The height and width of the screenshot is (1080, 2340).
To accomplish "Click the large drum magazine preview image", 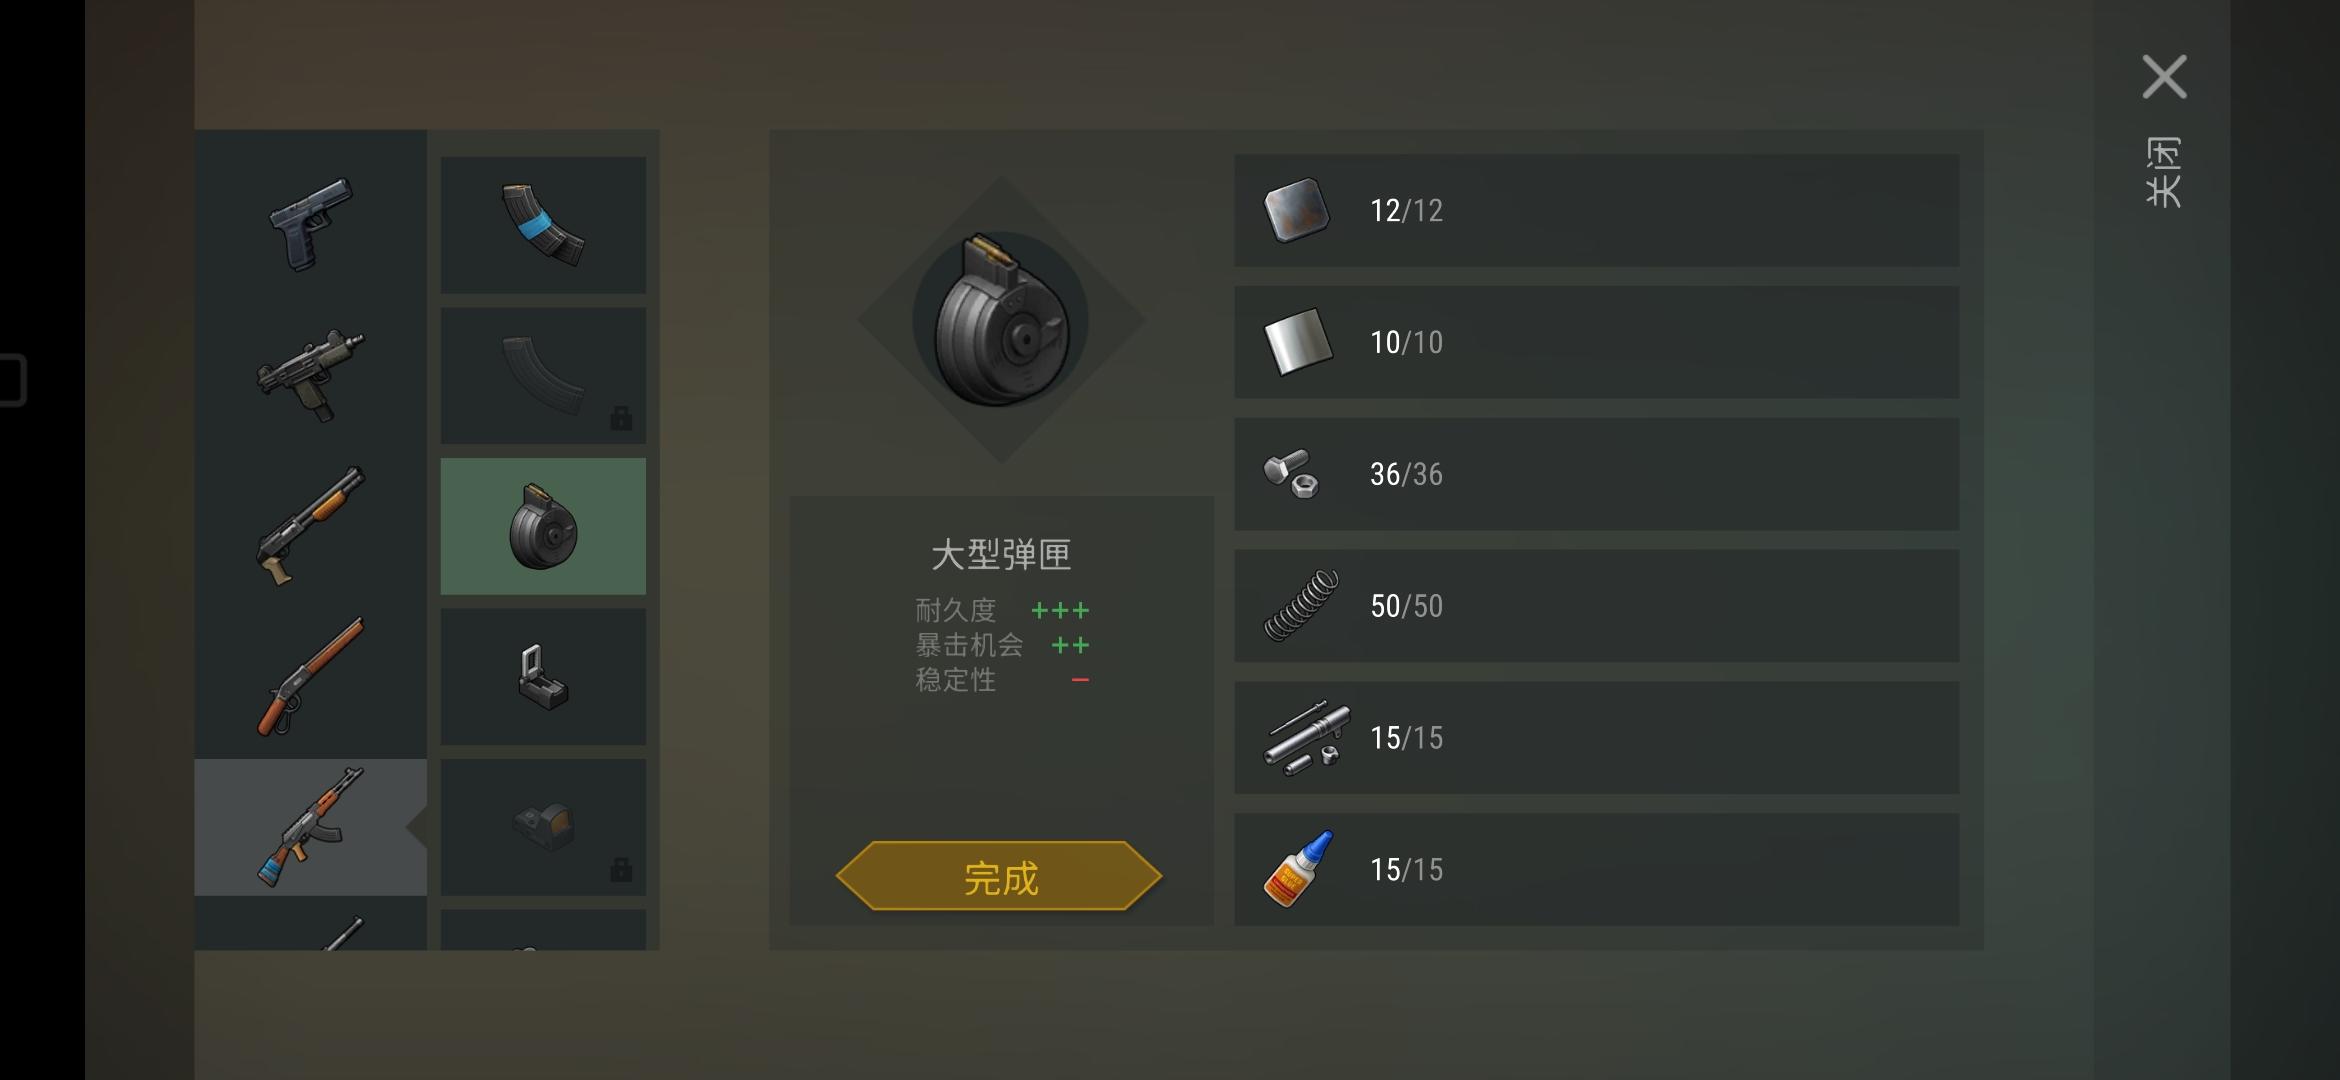I will coord(1001,320).
